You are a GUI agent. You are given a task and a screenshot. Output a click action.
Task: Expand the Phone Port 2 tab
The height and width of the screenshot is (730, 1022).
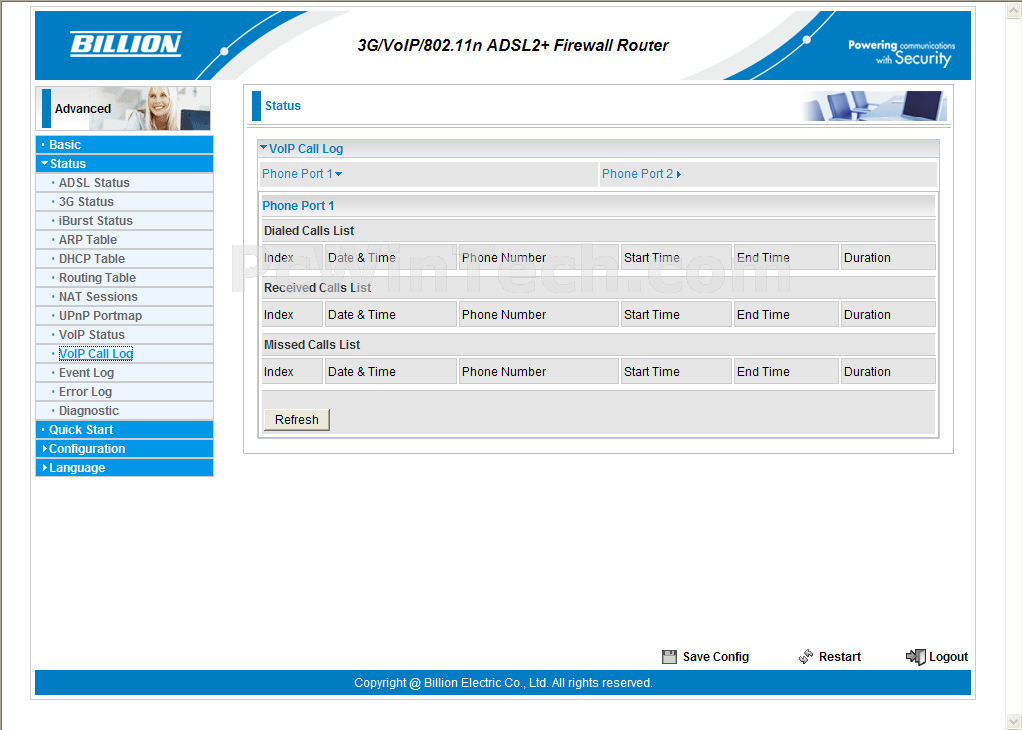pyautogui.click(x=641, y=174)
